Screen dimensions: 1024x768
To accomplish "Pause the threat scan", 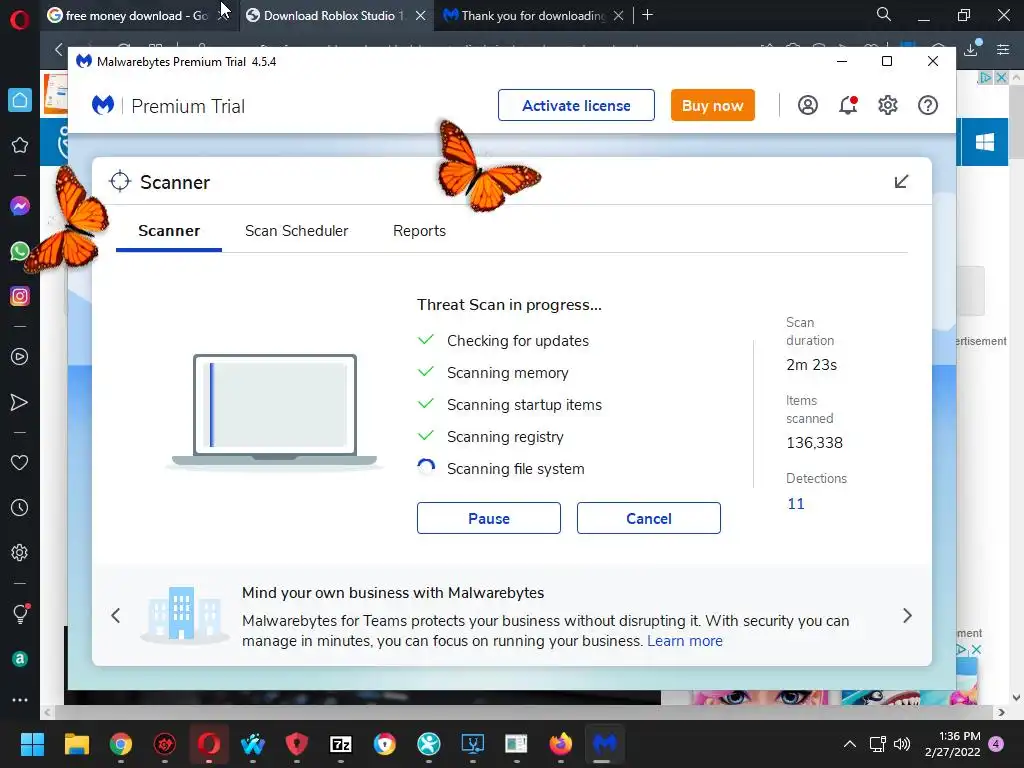I will [488, 518].
